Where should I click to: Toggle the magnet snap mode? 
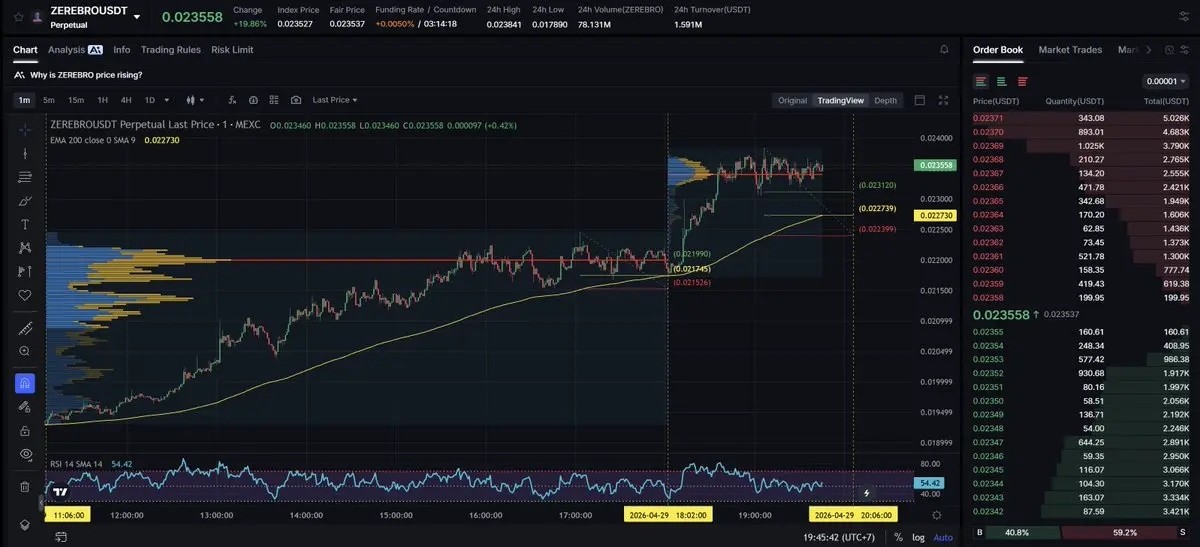[x=25, y=383]
